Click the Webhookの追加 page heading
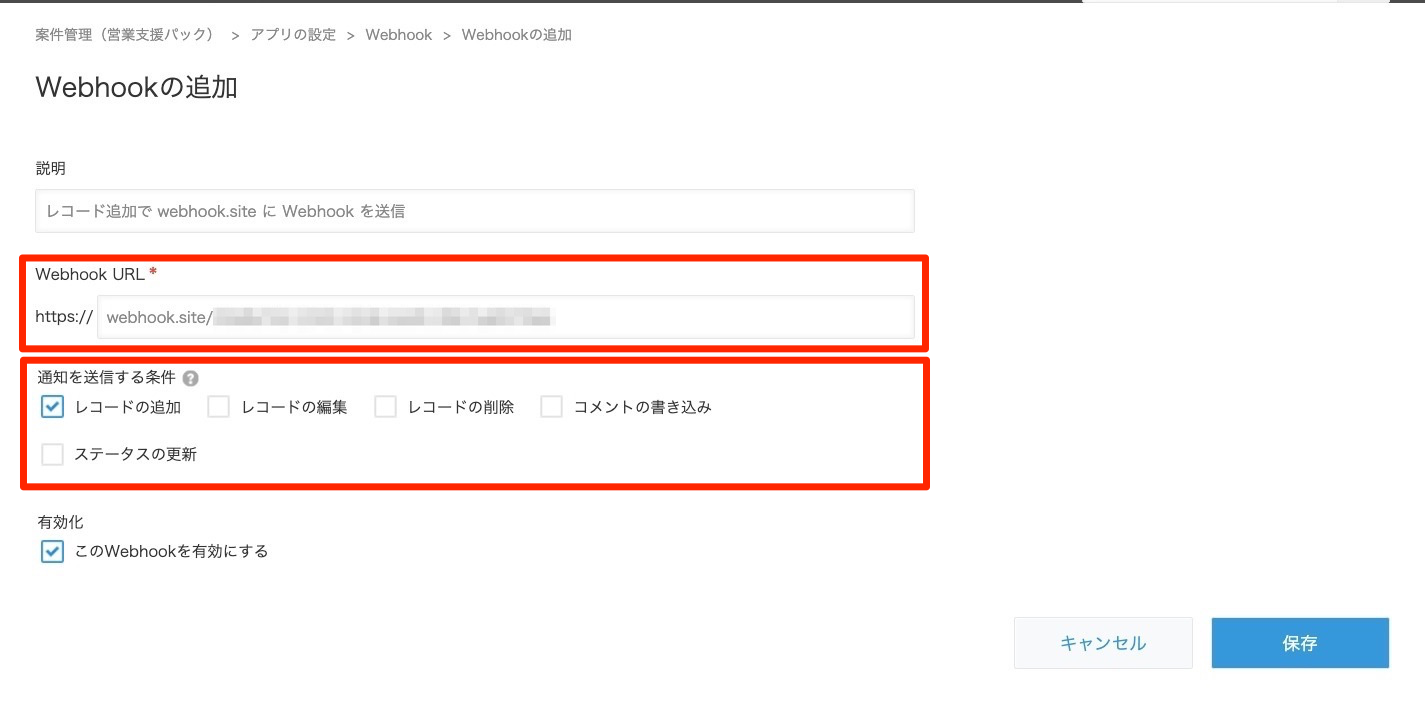This screenshot has height=705, width=1425. (x=136, y=88)
